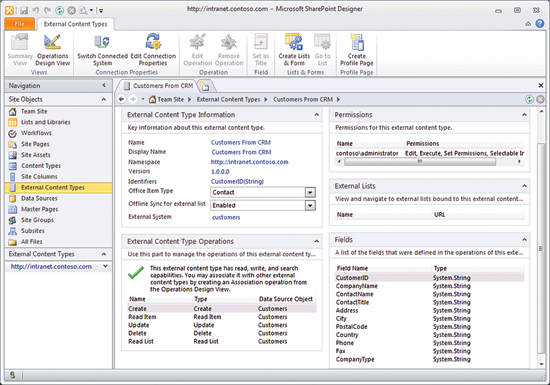Image resolution: width=550 pixels, height=385 pixels.
Task: Collapse the Site Objects section
Action: [x=104, y=100]
